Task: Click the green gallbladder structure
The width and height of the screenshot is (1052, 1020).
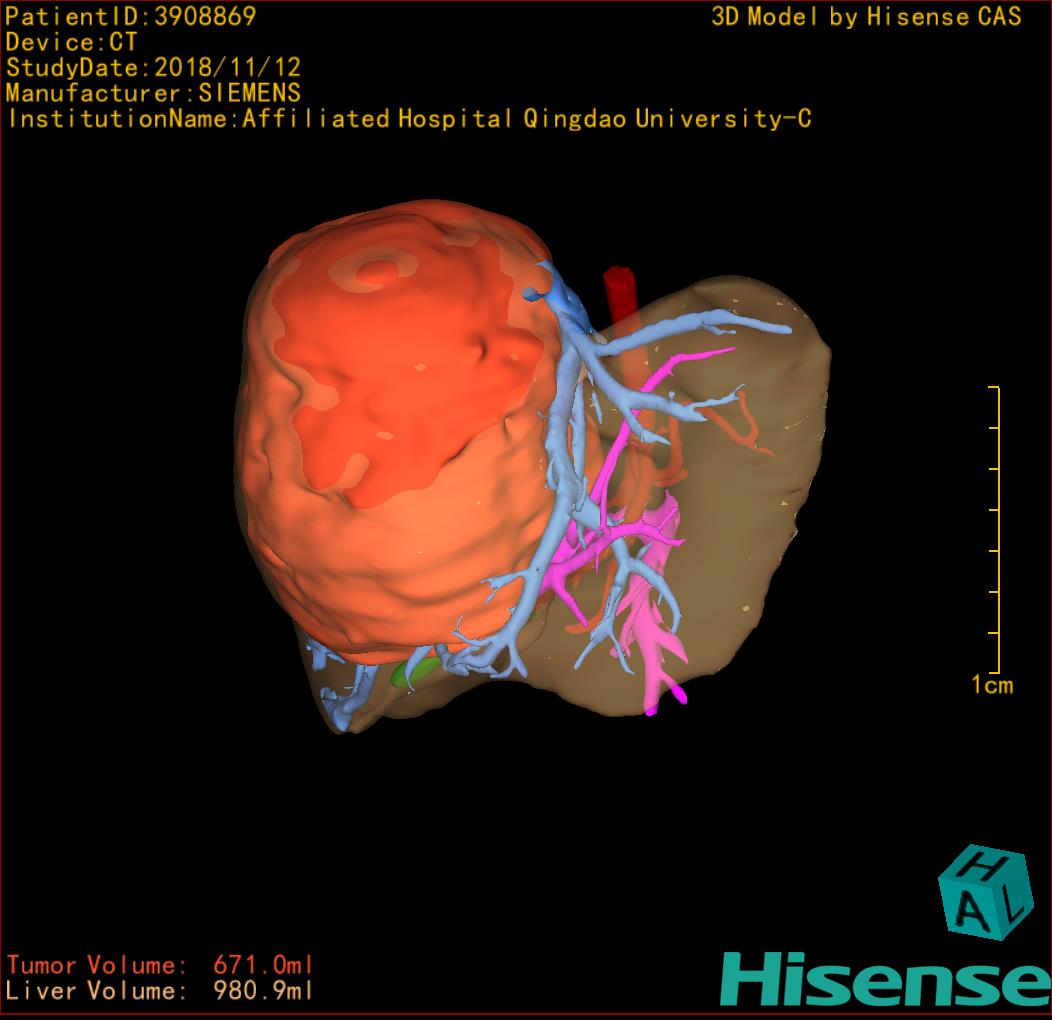Action: (415, 672)
